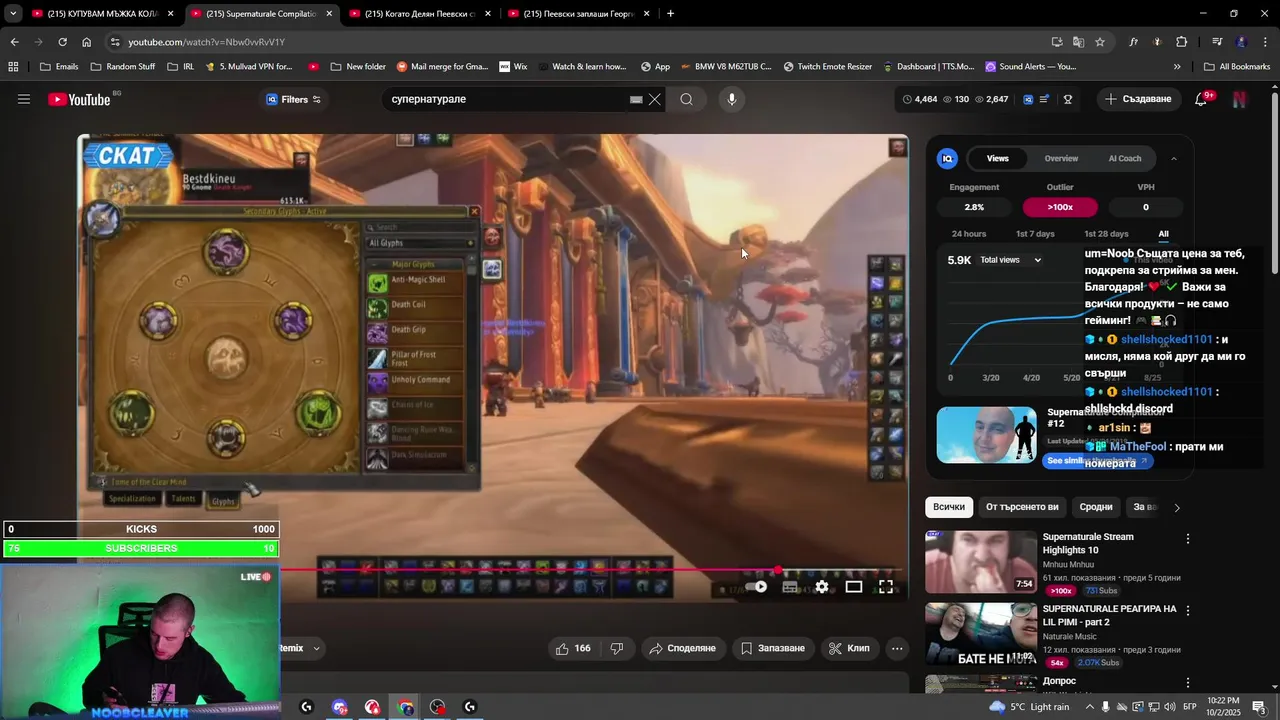Select the Всички filter chip

(949, 507)
